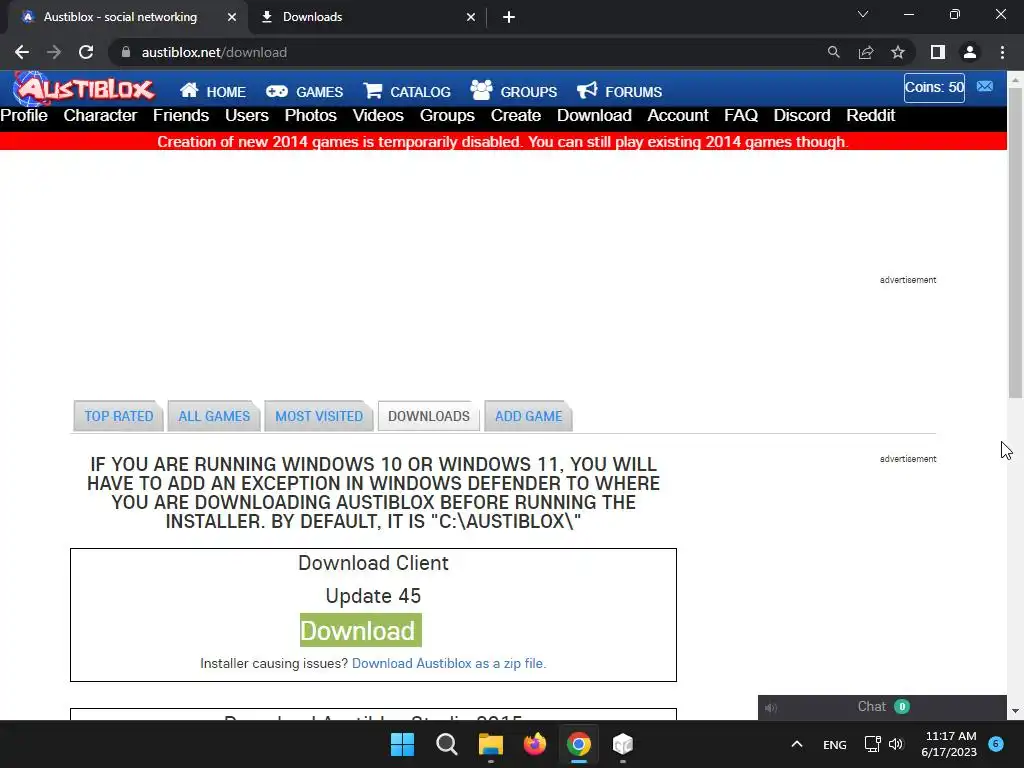Click the white cube app in the taskbar
This screenshot has height=768, width=1024.
point(622,744)
